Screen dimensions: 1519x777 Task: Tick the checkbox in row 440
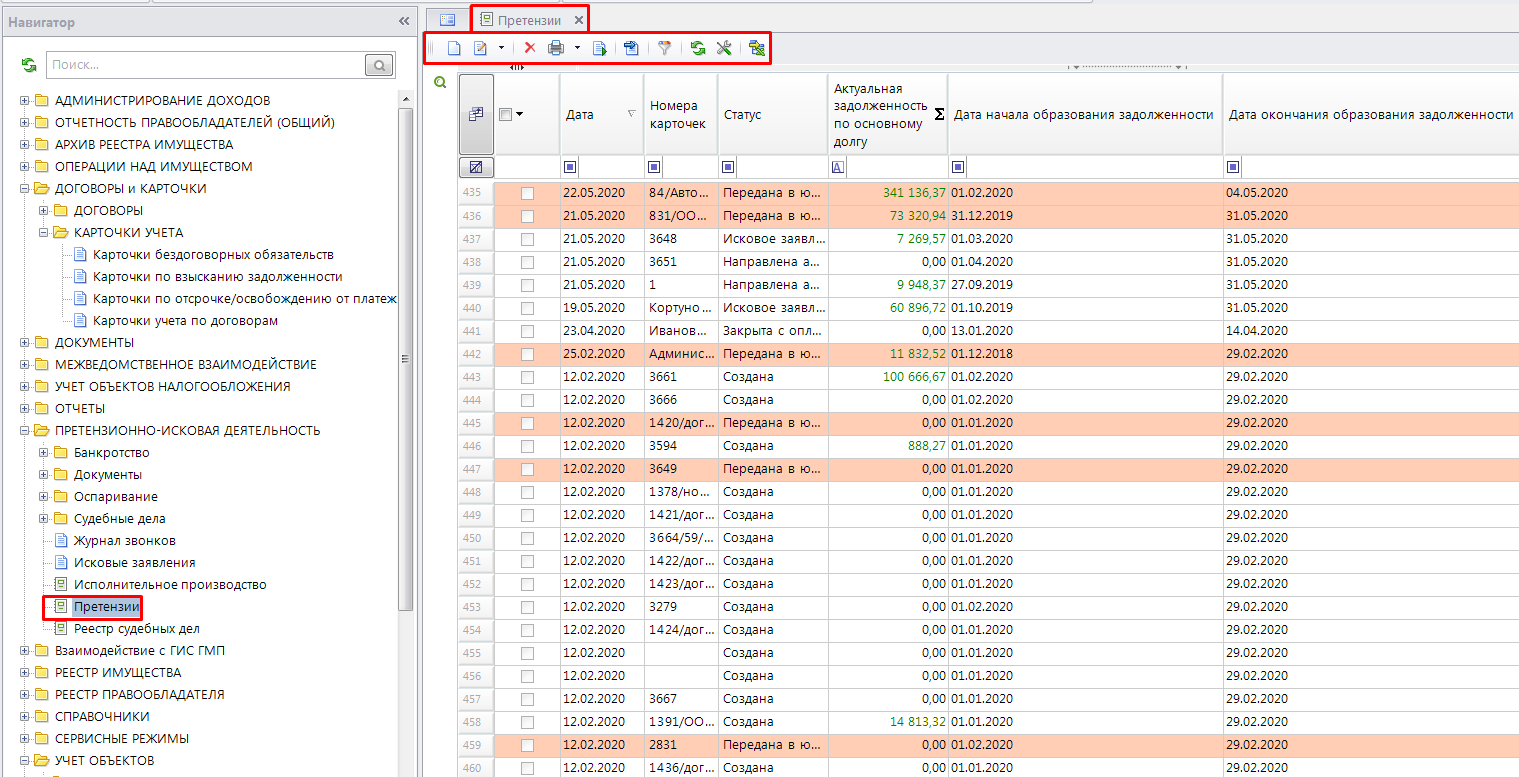[527, 308]
